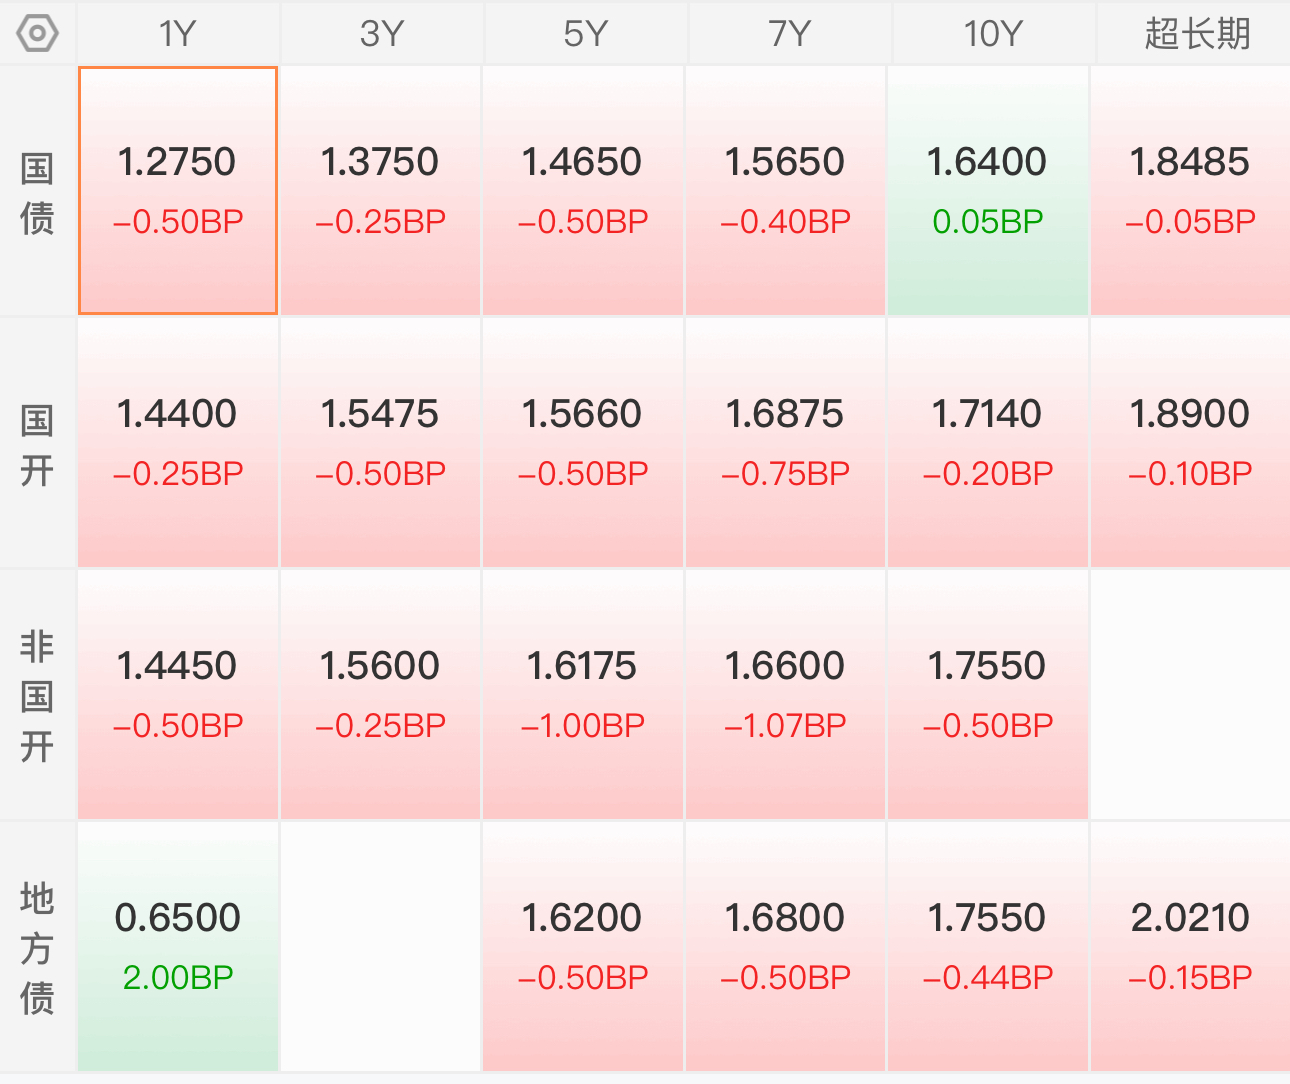The height and width of the screenshot is (1084, 1290).
Task: Select the 国债 row label
Action: point(37,192)
